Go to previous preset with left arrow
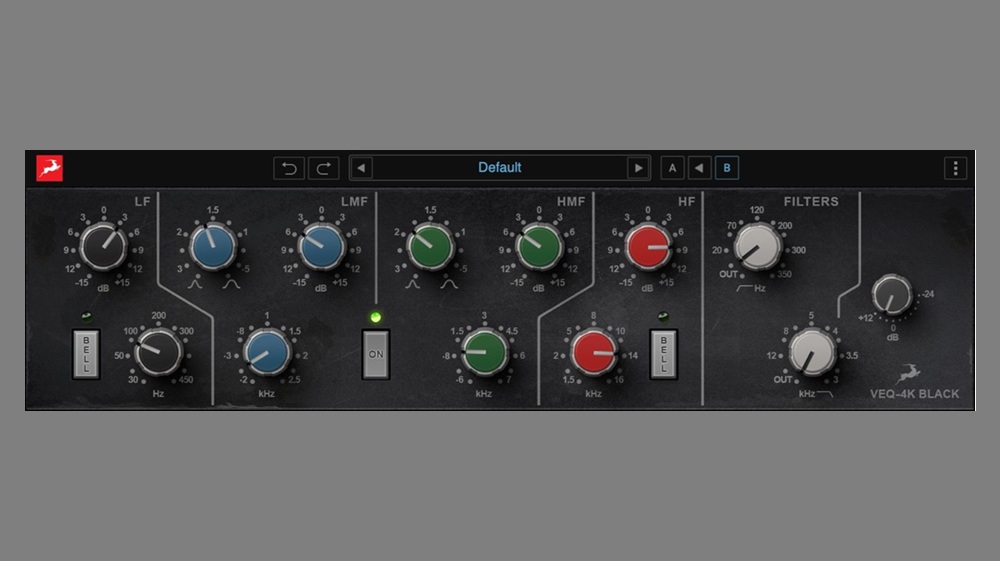 [361, 168]
